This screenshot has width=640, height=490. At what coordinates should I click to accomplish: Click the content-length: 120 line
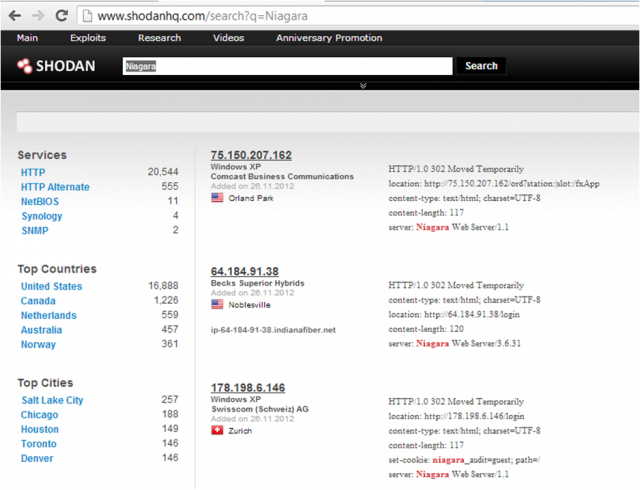point(426,329)
